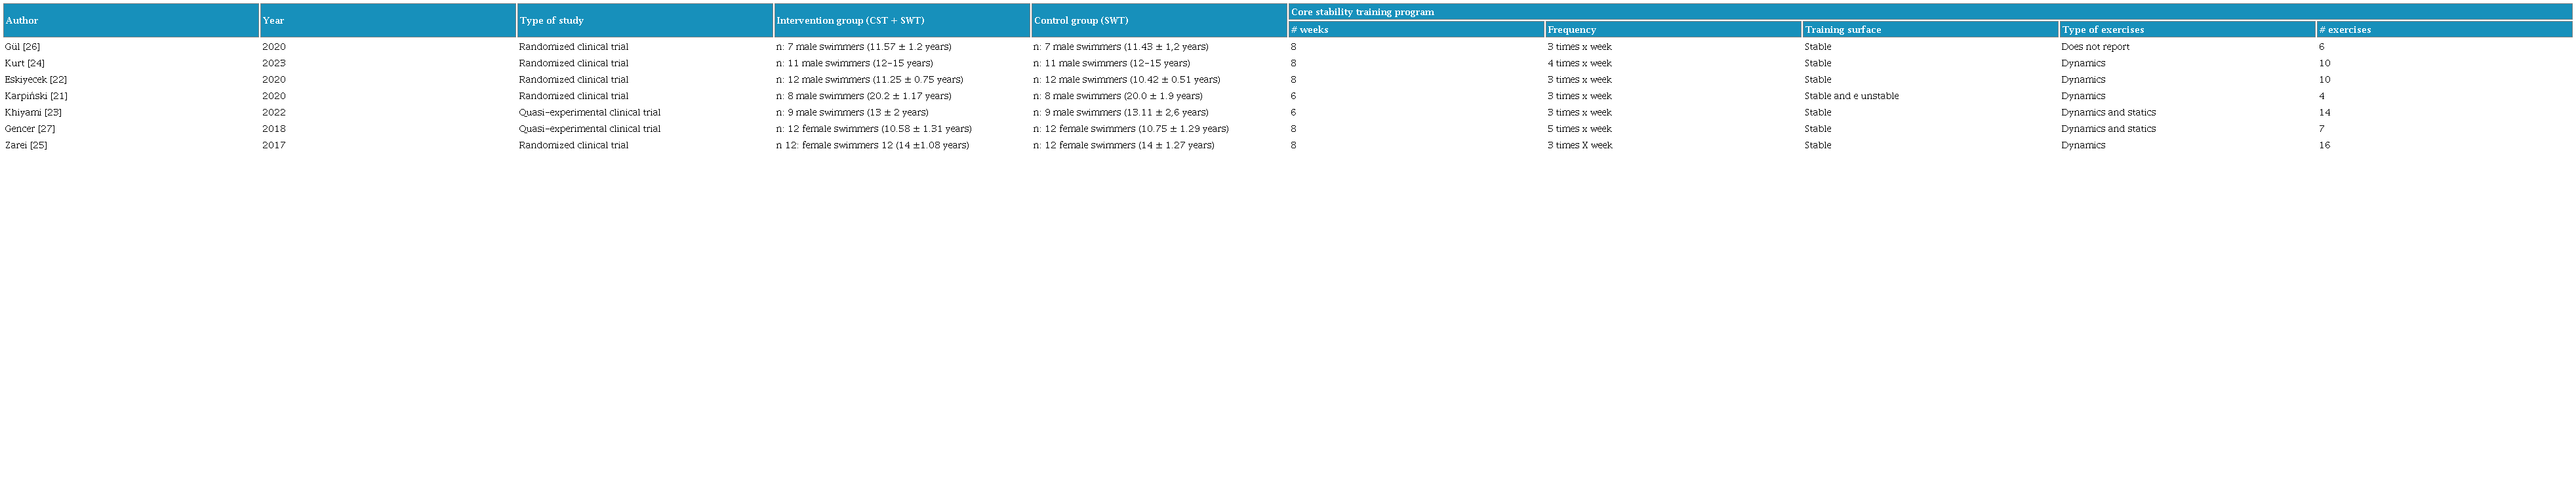This screenshot has width=2576, height=479.
Task: Click the Gencer [27] reference
Action: [x=30, y=129]
